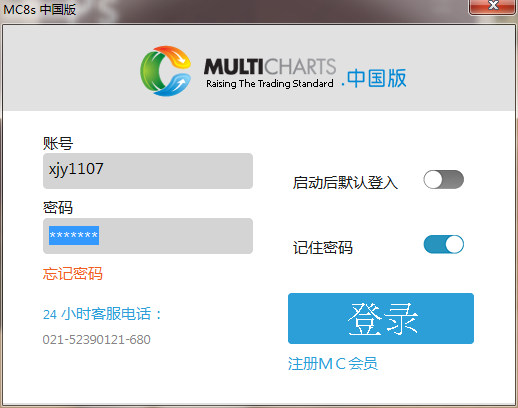Click the MULTICHARTS wordmark text

point(270,66)
